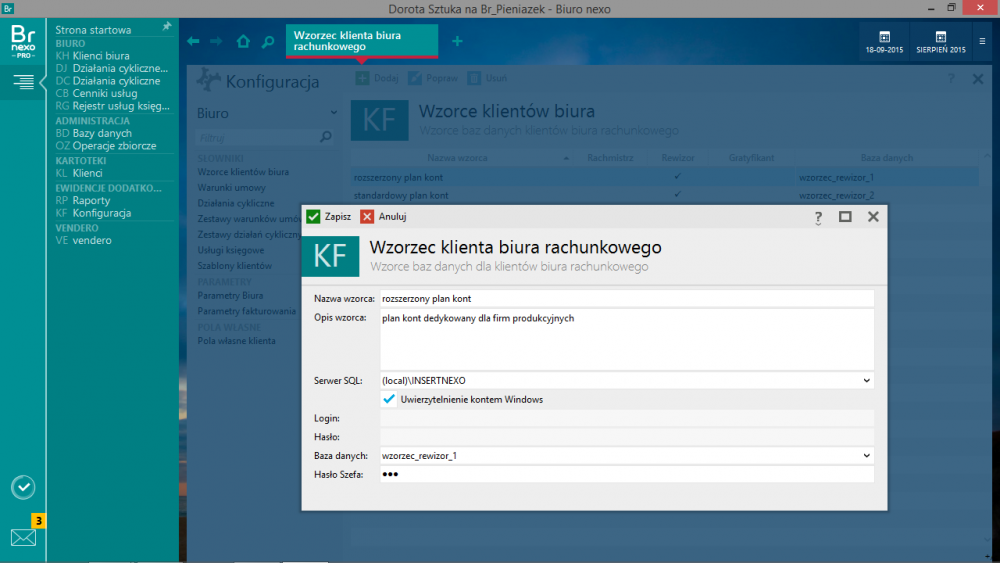
Task: Open the calendar date 18-09-2015 button
Action: tap(884, 42)
